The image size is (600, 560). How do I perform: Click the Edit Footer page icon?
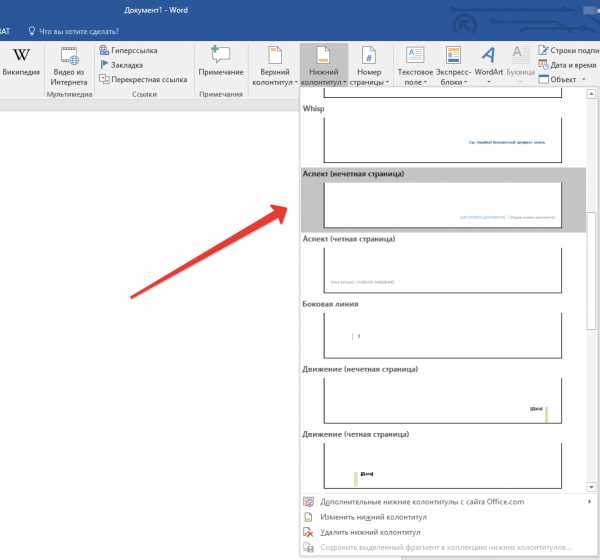[x=308, y=517]
